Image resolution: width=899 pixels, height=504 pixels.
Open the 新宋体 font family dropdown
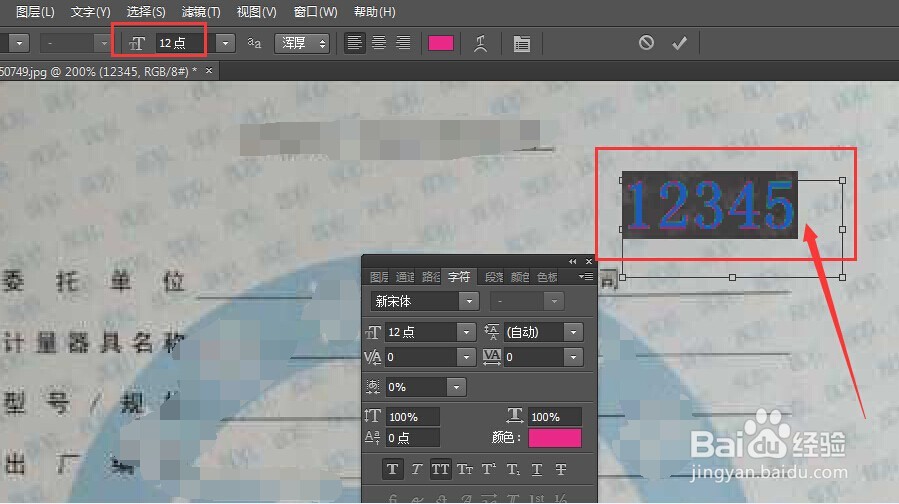coord(469,301)
